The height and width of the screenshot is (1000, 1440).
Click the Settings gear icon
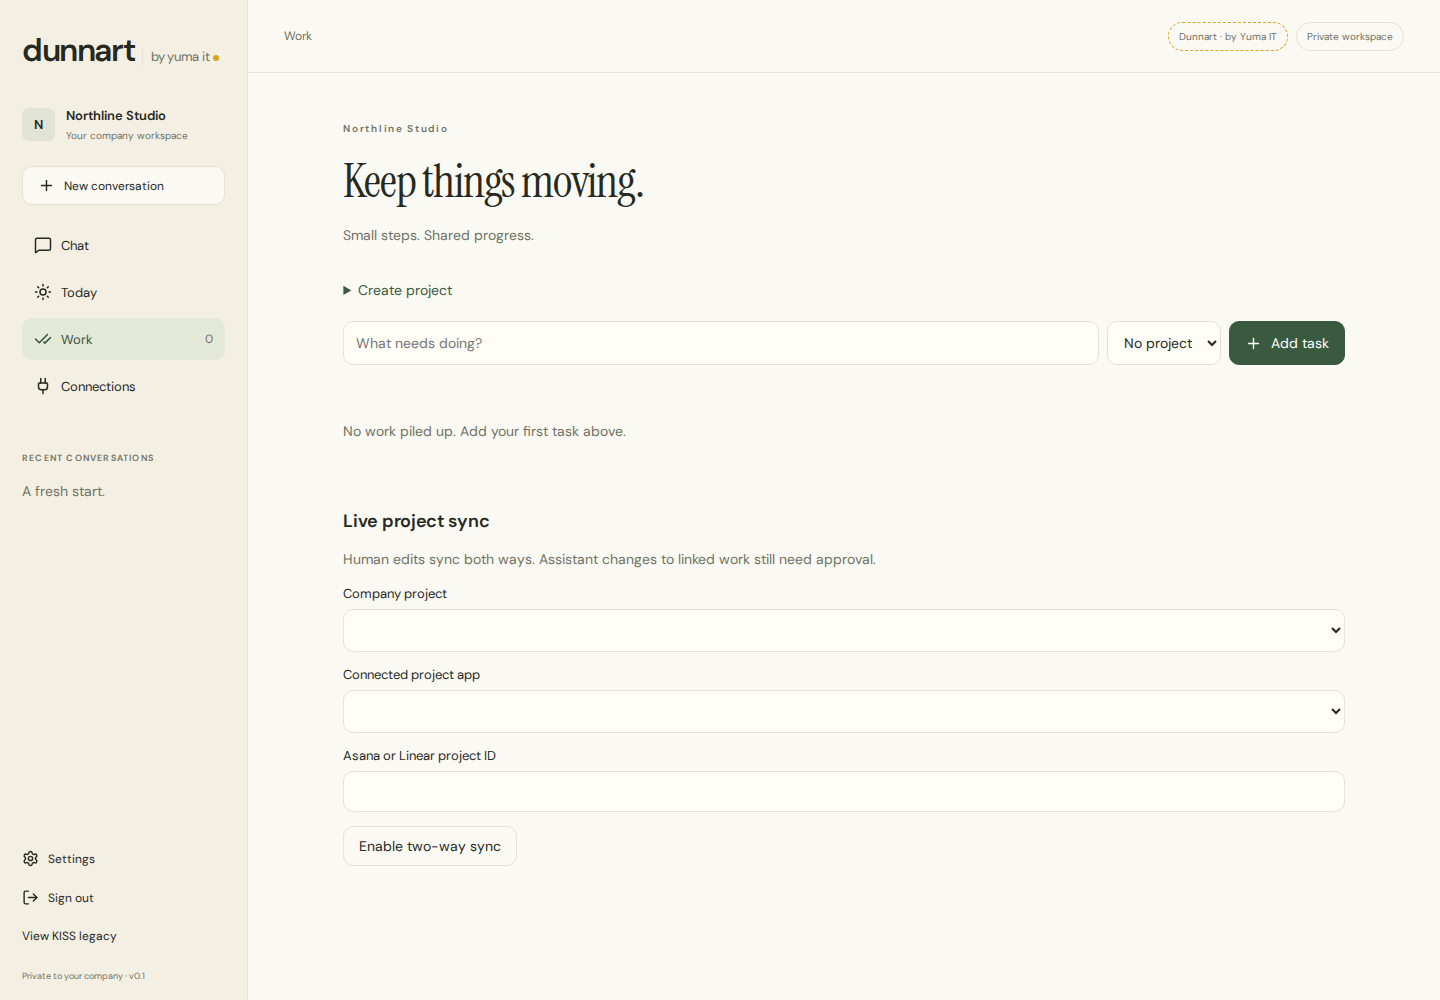(30, 859)
